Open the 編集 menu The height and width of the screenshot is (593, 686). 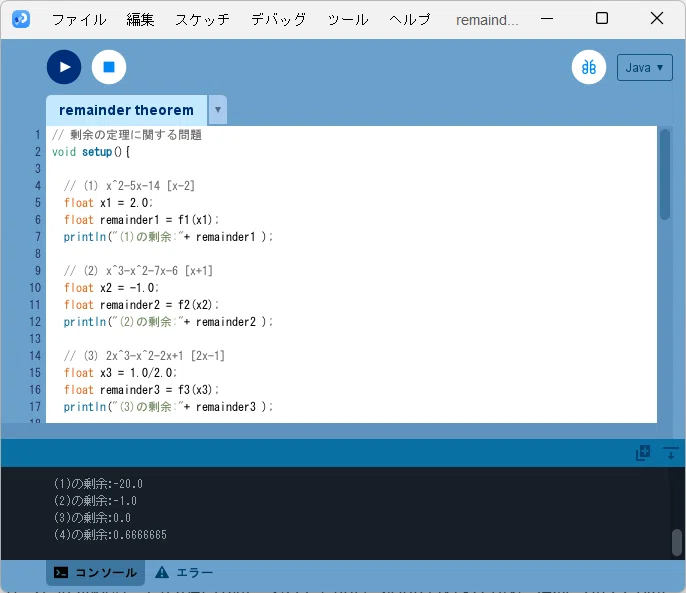pos(140,20)
